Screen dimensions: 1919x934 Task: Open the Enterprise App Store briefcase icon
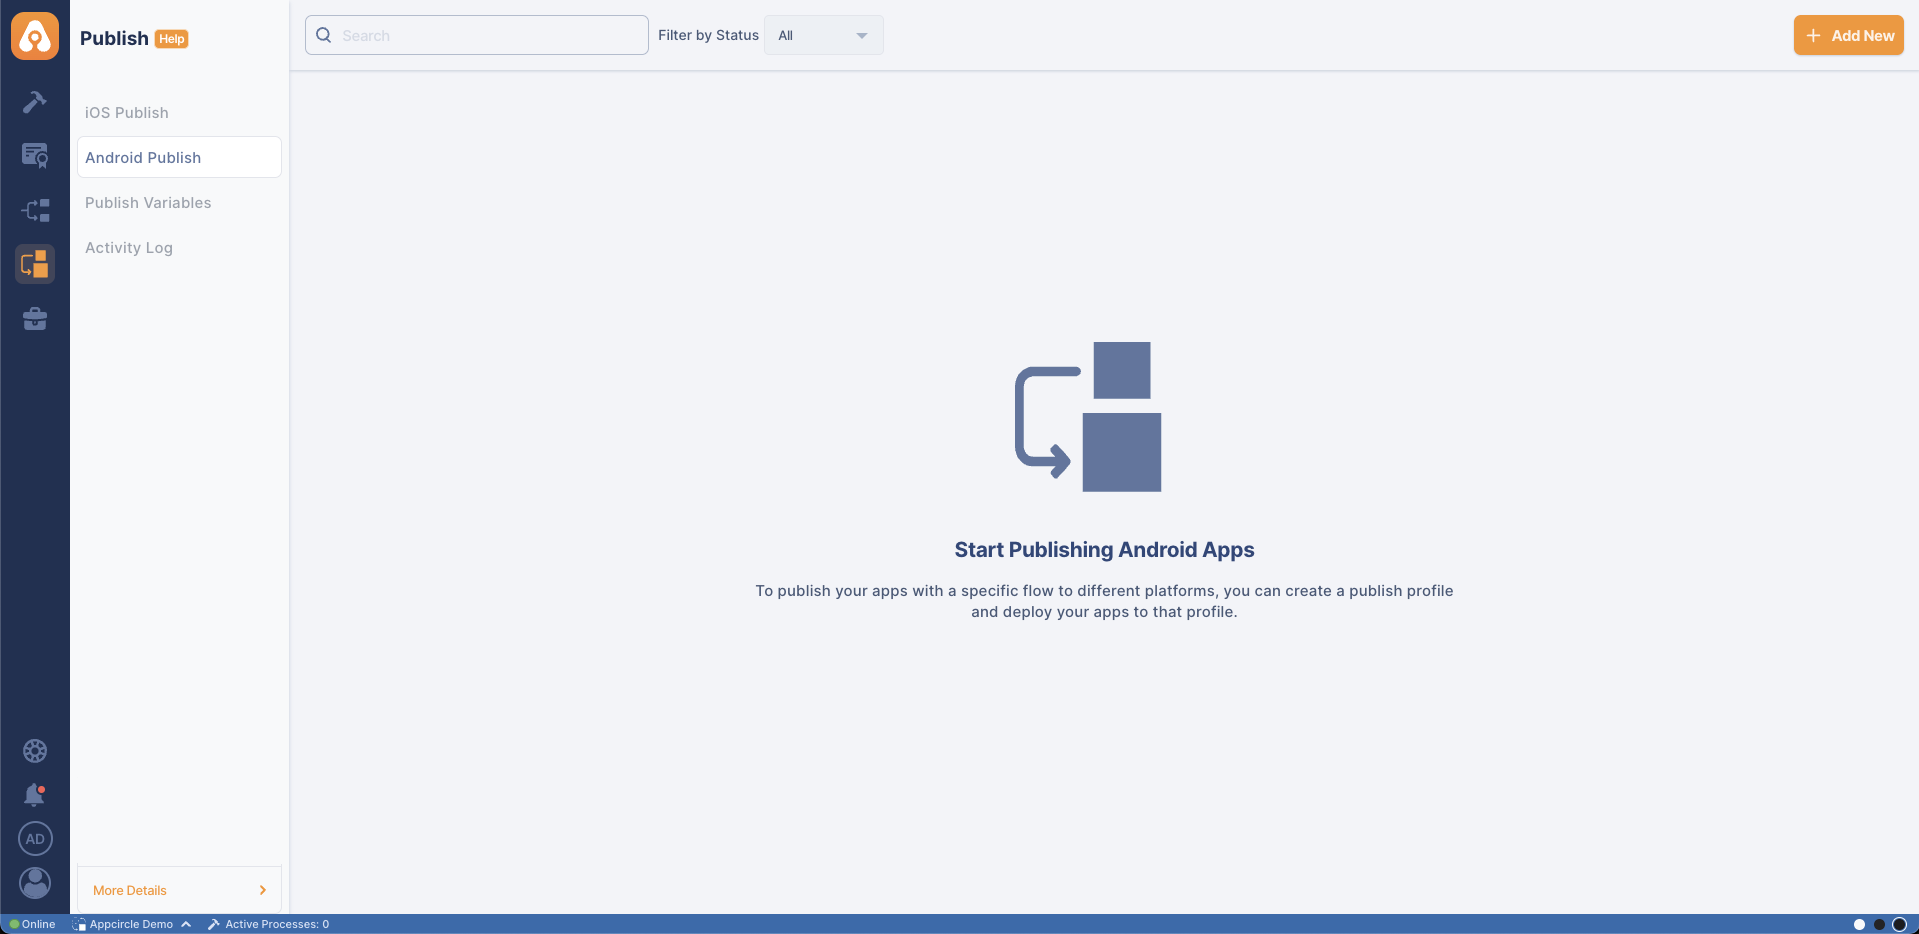tap(35, 319)
